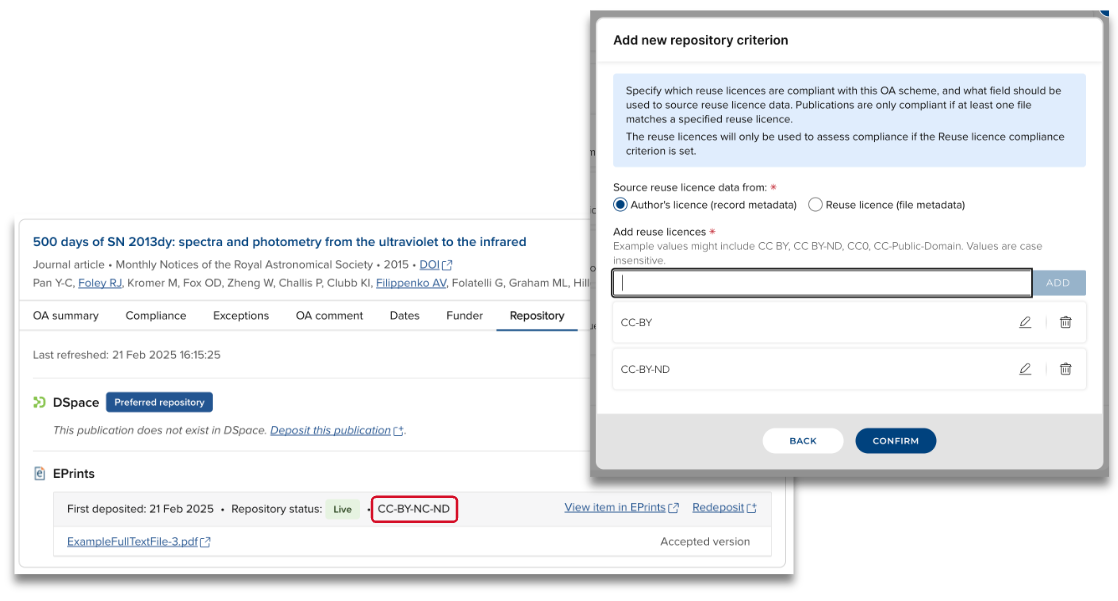1118x601 pixels.
Task: Edit the CC-BY licence entry
Action: click(1025, 322)
